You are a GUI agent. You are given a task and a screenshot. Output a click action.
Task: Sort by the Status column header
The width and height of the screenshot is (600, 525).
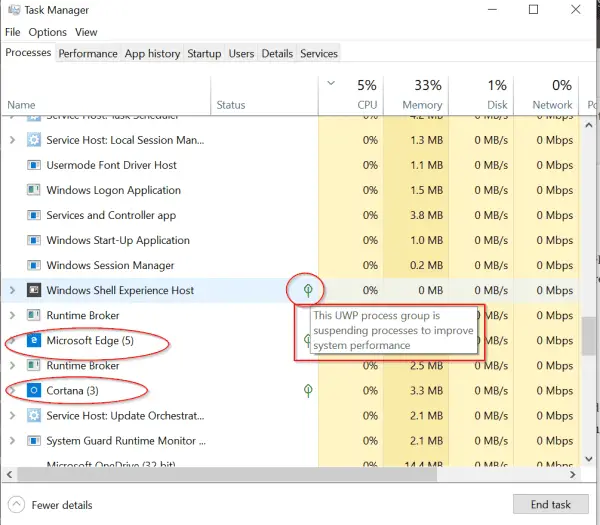tap(264, 96)
